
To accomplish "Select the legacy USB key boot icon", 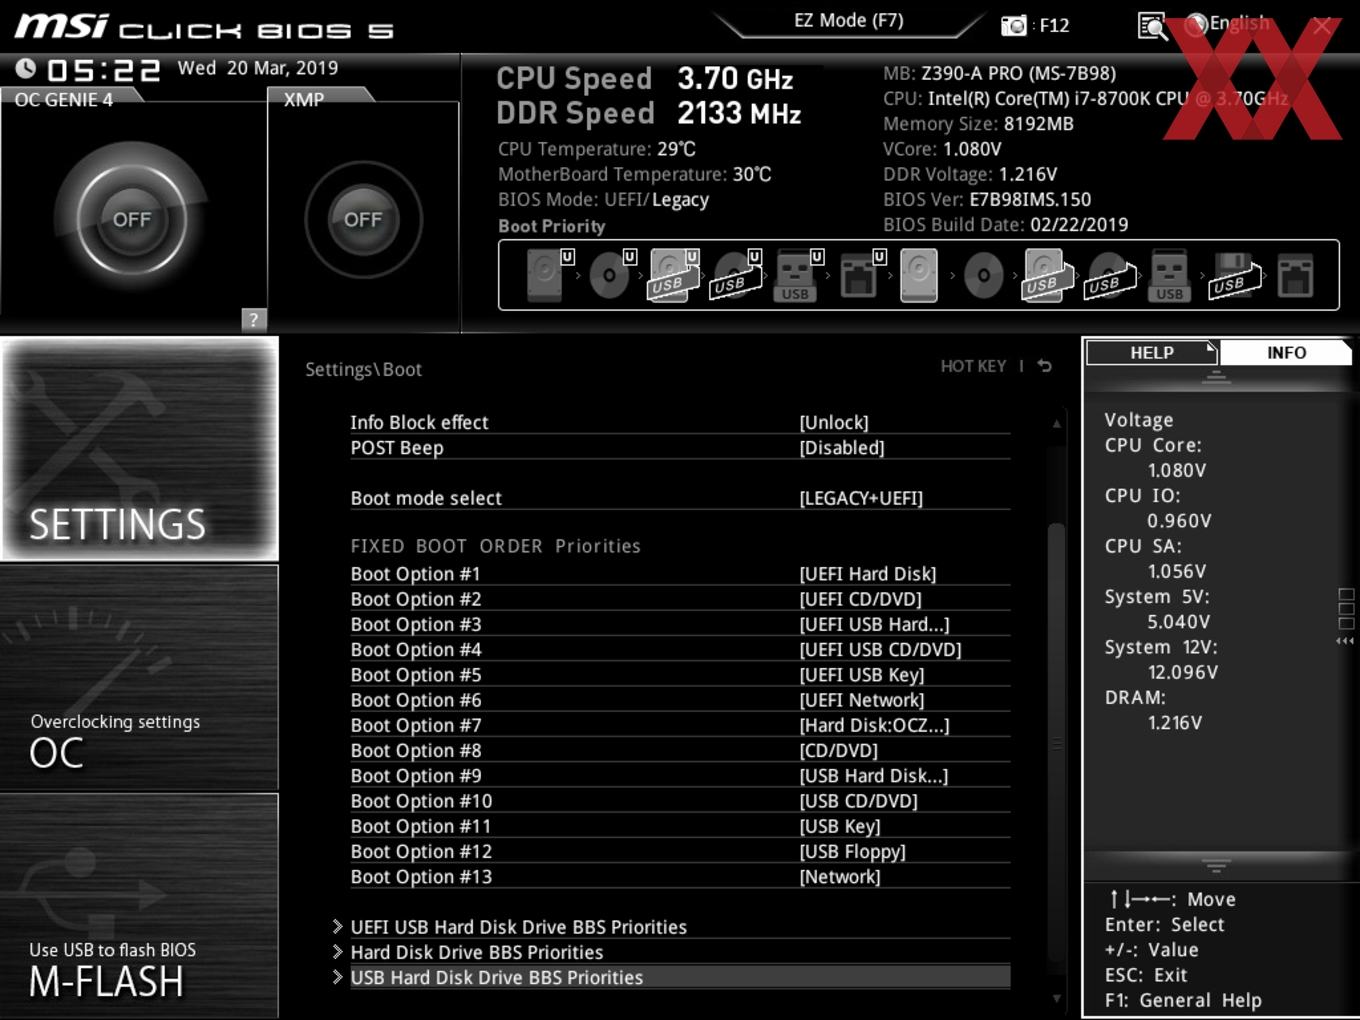I will click(x=1170, y=275).
